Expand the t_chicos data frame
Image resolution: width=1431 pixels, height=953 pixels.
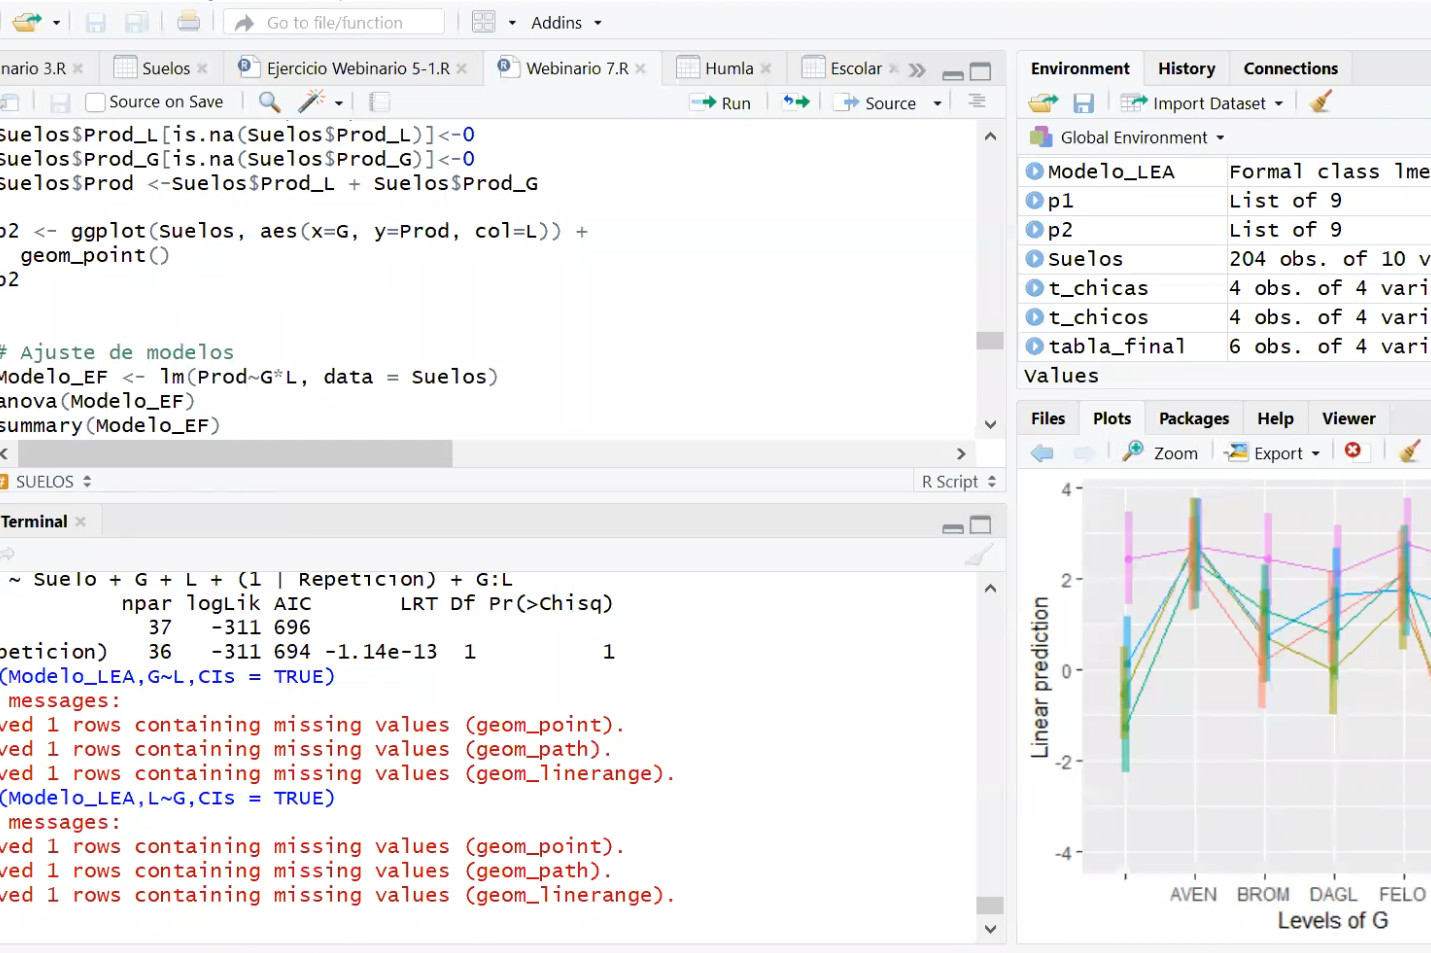1034,316
